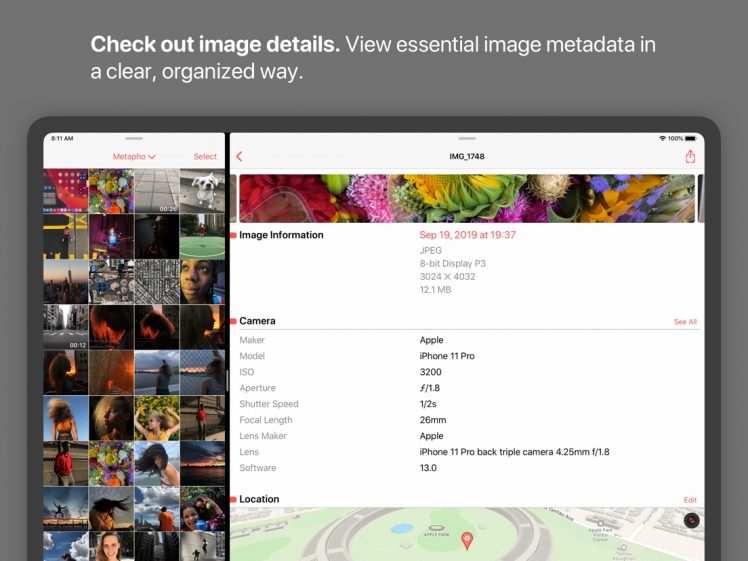Tap the red map location pin
The height and width of the screenshot is (561, 748).
click(466, 540)
